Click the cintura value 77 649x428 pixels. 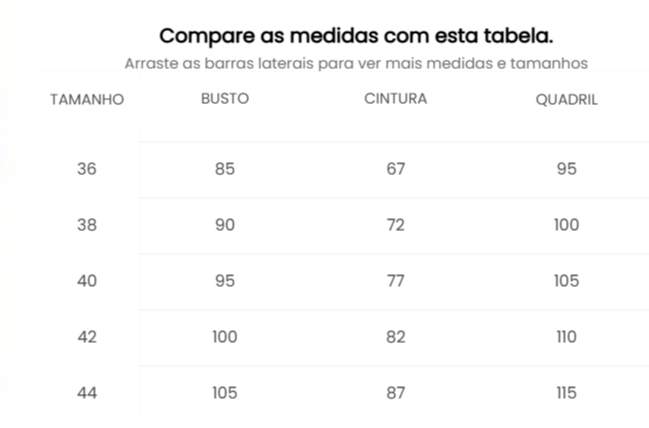(x=396, y=281)
